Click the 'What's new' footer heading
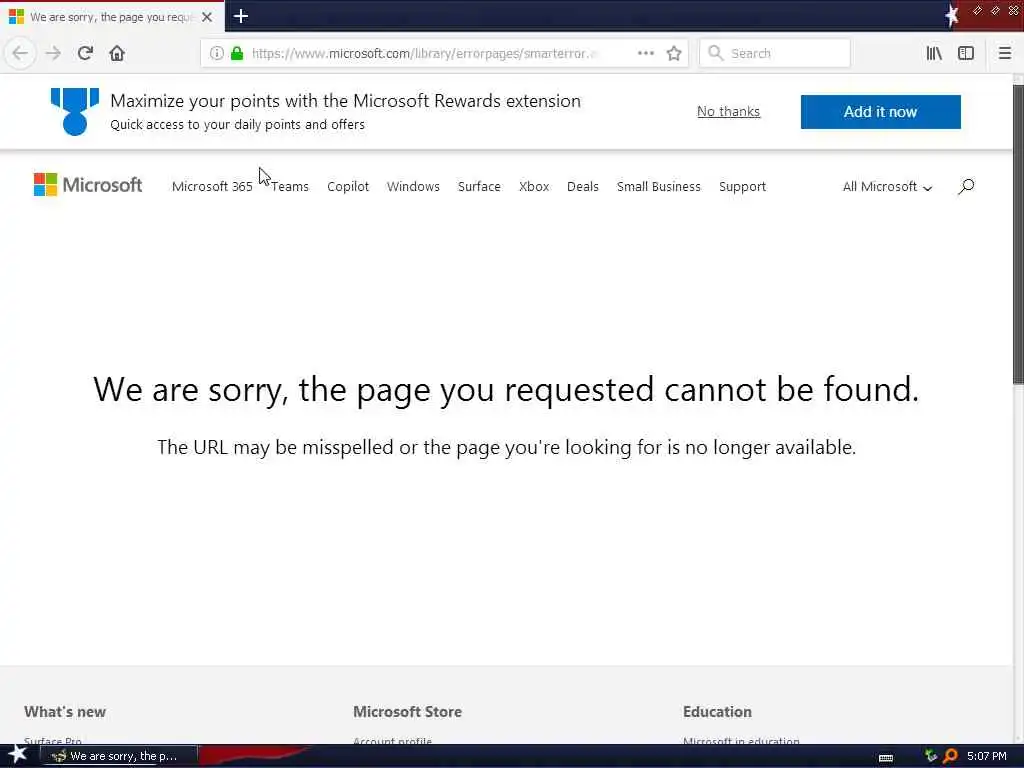Screen dimensions: 1024x768 coord(65,711)
